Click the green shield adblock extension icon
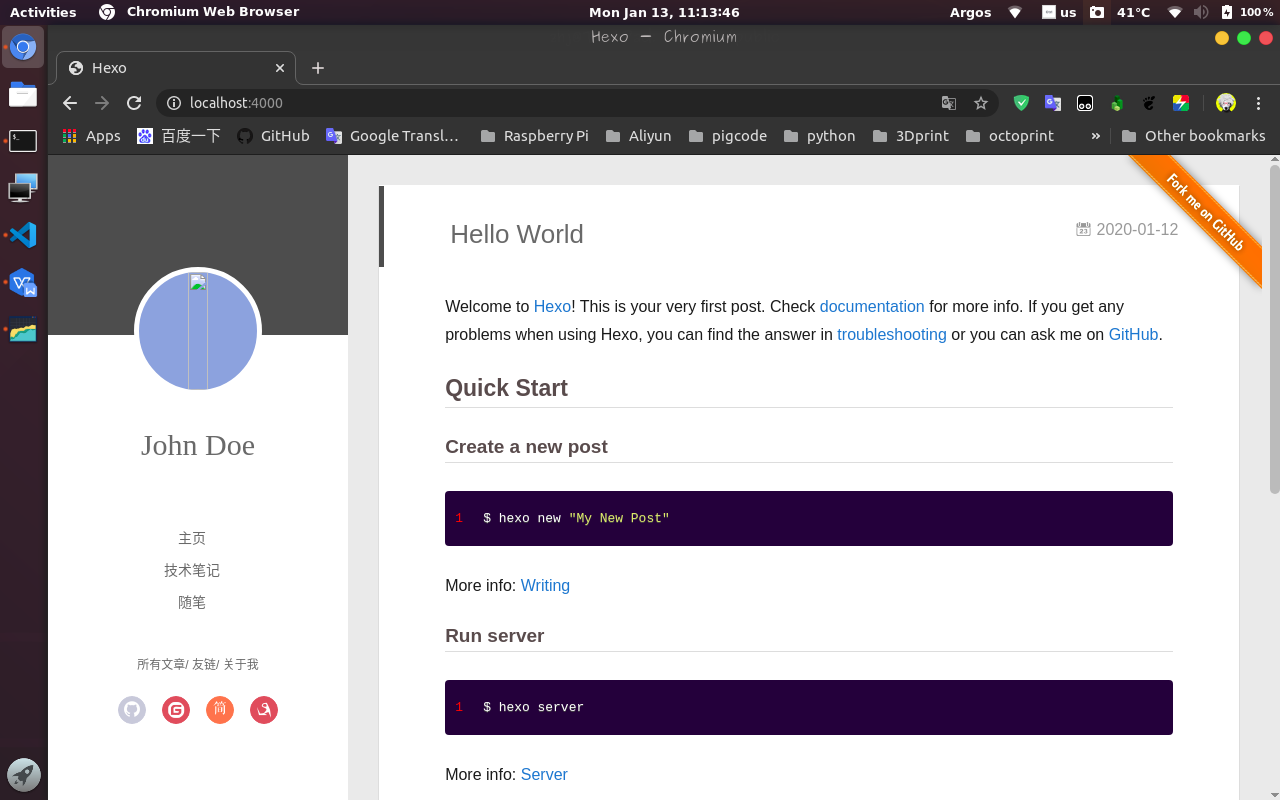 tap(1021, 103)
